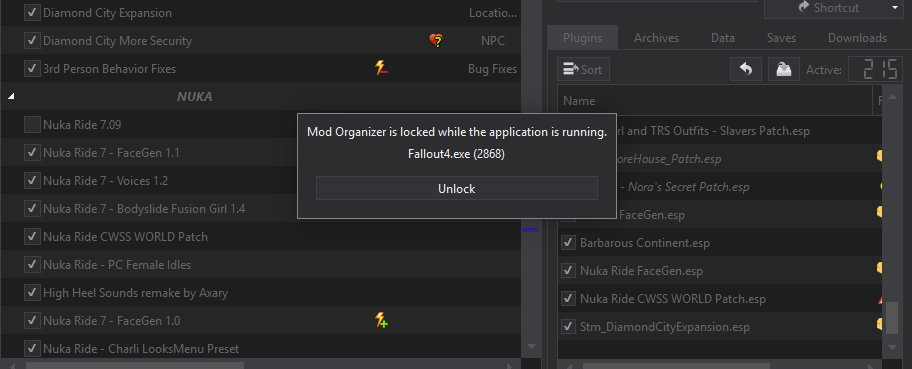The image size is (912, 369).
Task: Uncheck Nuka Ride FaceGen.esp plugin
Action: click(x=568, y=271)
